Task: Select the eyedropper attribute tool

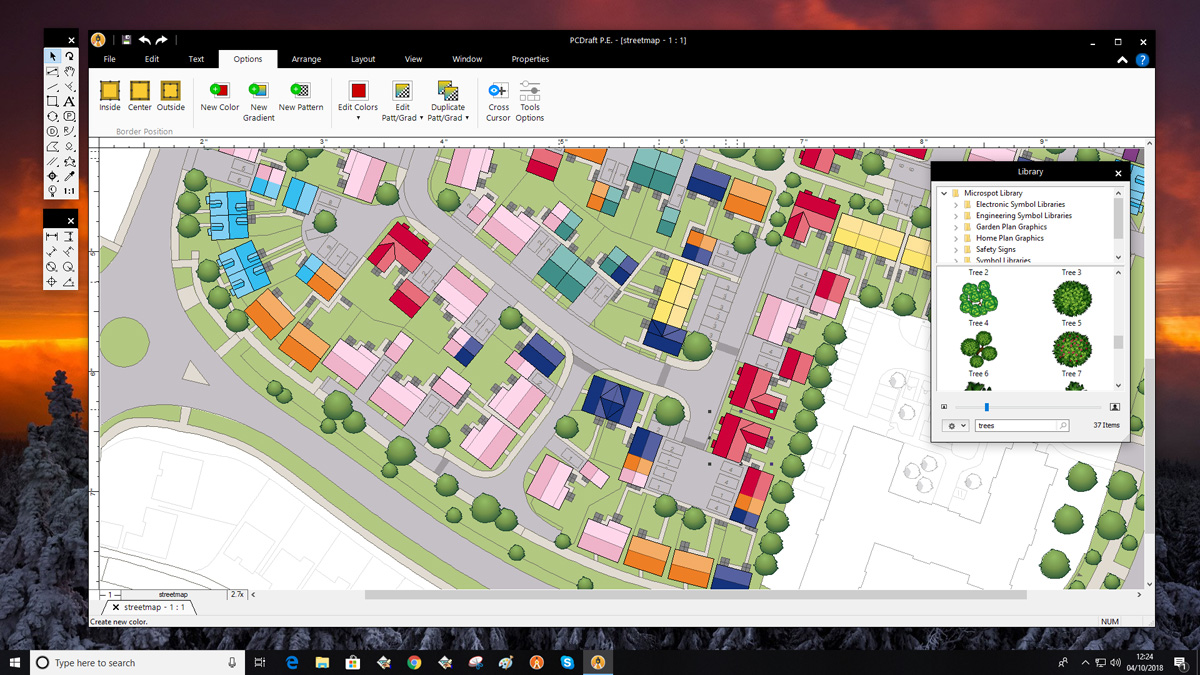Action: pos(69,177)
